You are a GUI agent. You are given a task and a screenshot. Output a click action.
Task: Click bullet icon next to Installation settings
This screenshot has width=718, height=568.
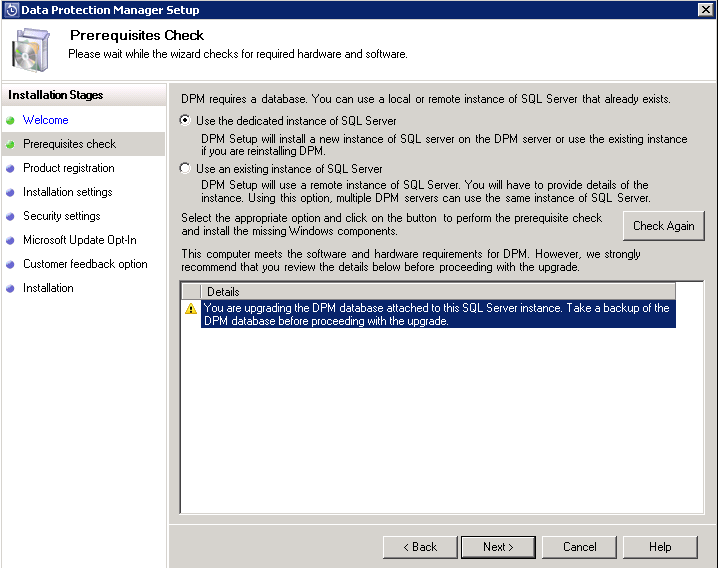11,192
